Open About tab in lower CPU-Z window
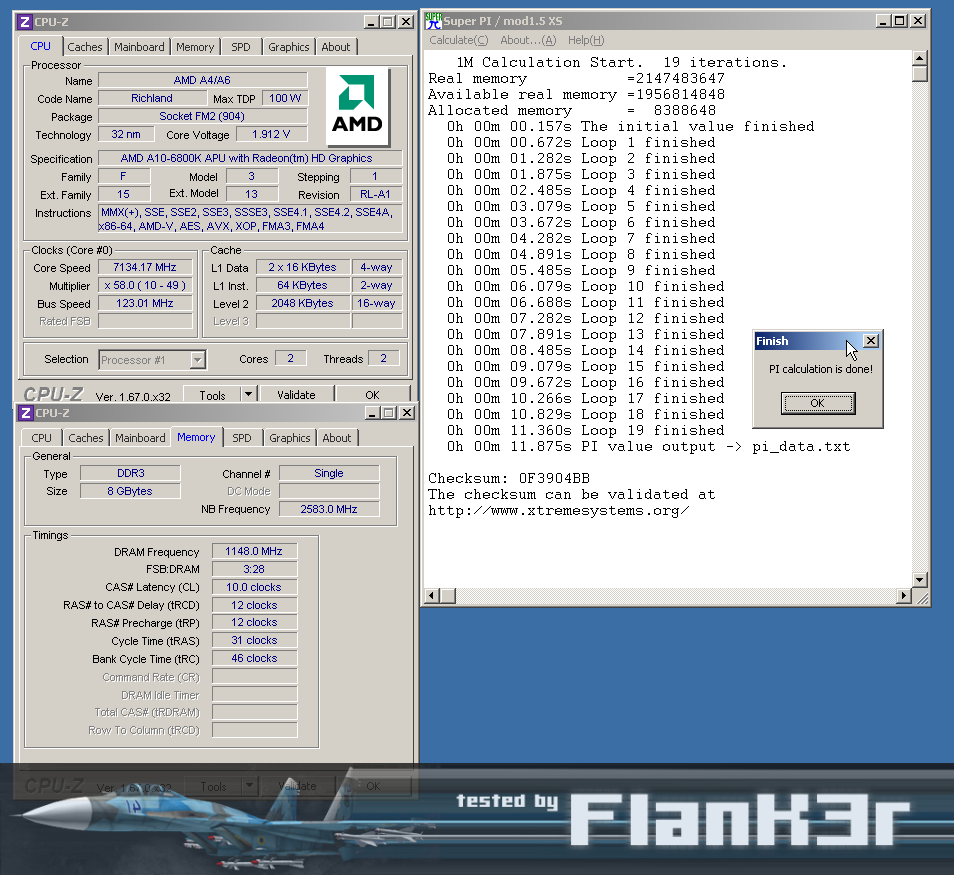The height and width of the screenshot is (875, 954). [336, 438]
